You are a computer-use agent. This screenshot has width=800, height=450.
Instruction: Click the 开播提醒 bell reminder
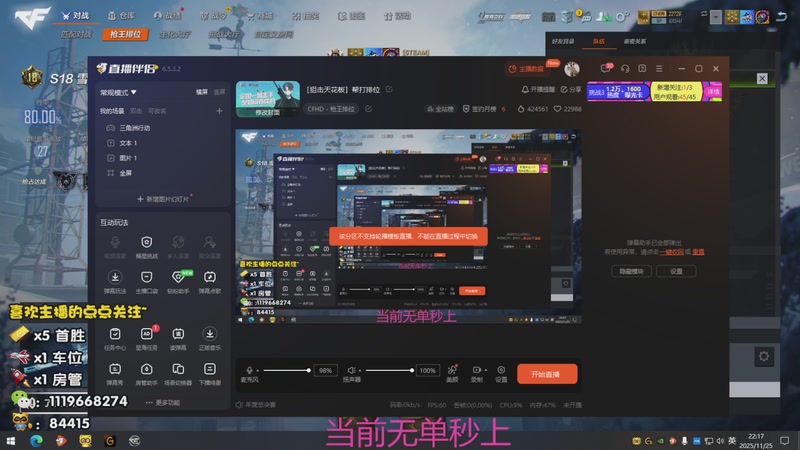538,89
